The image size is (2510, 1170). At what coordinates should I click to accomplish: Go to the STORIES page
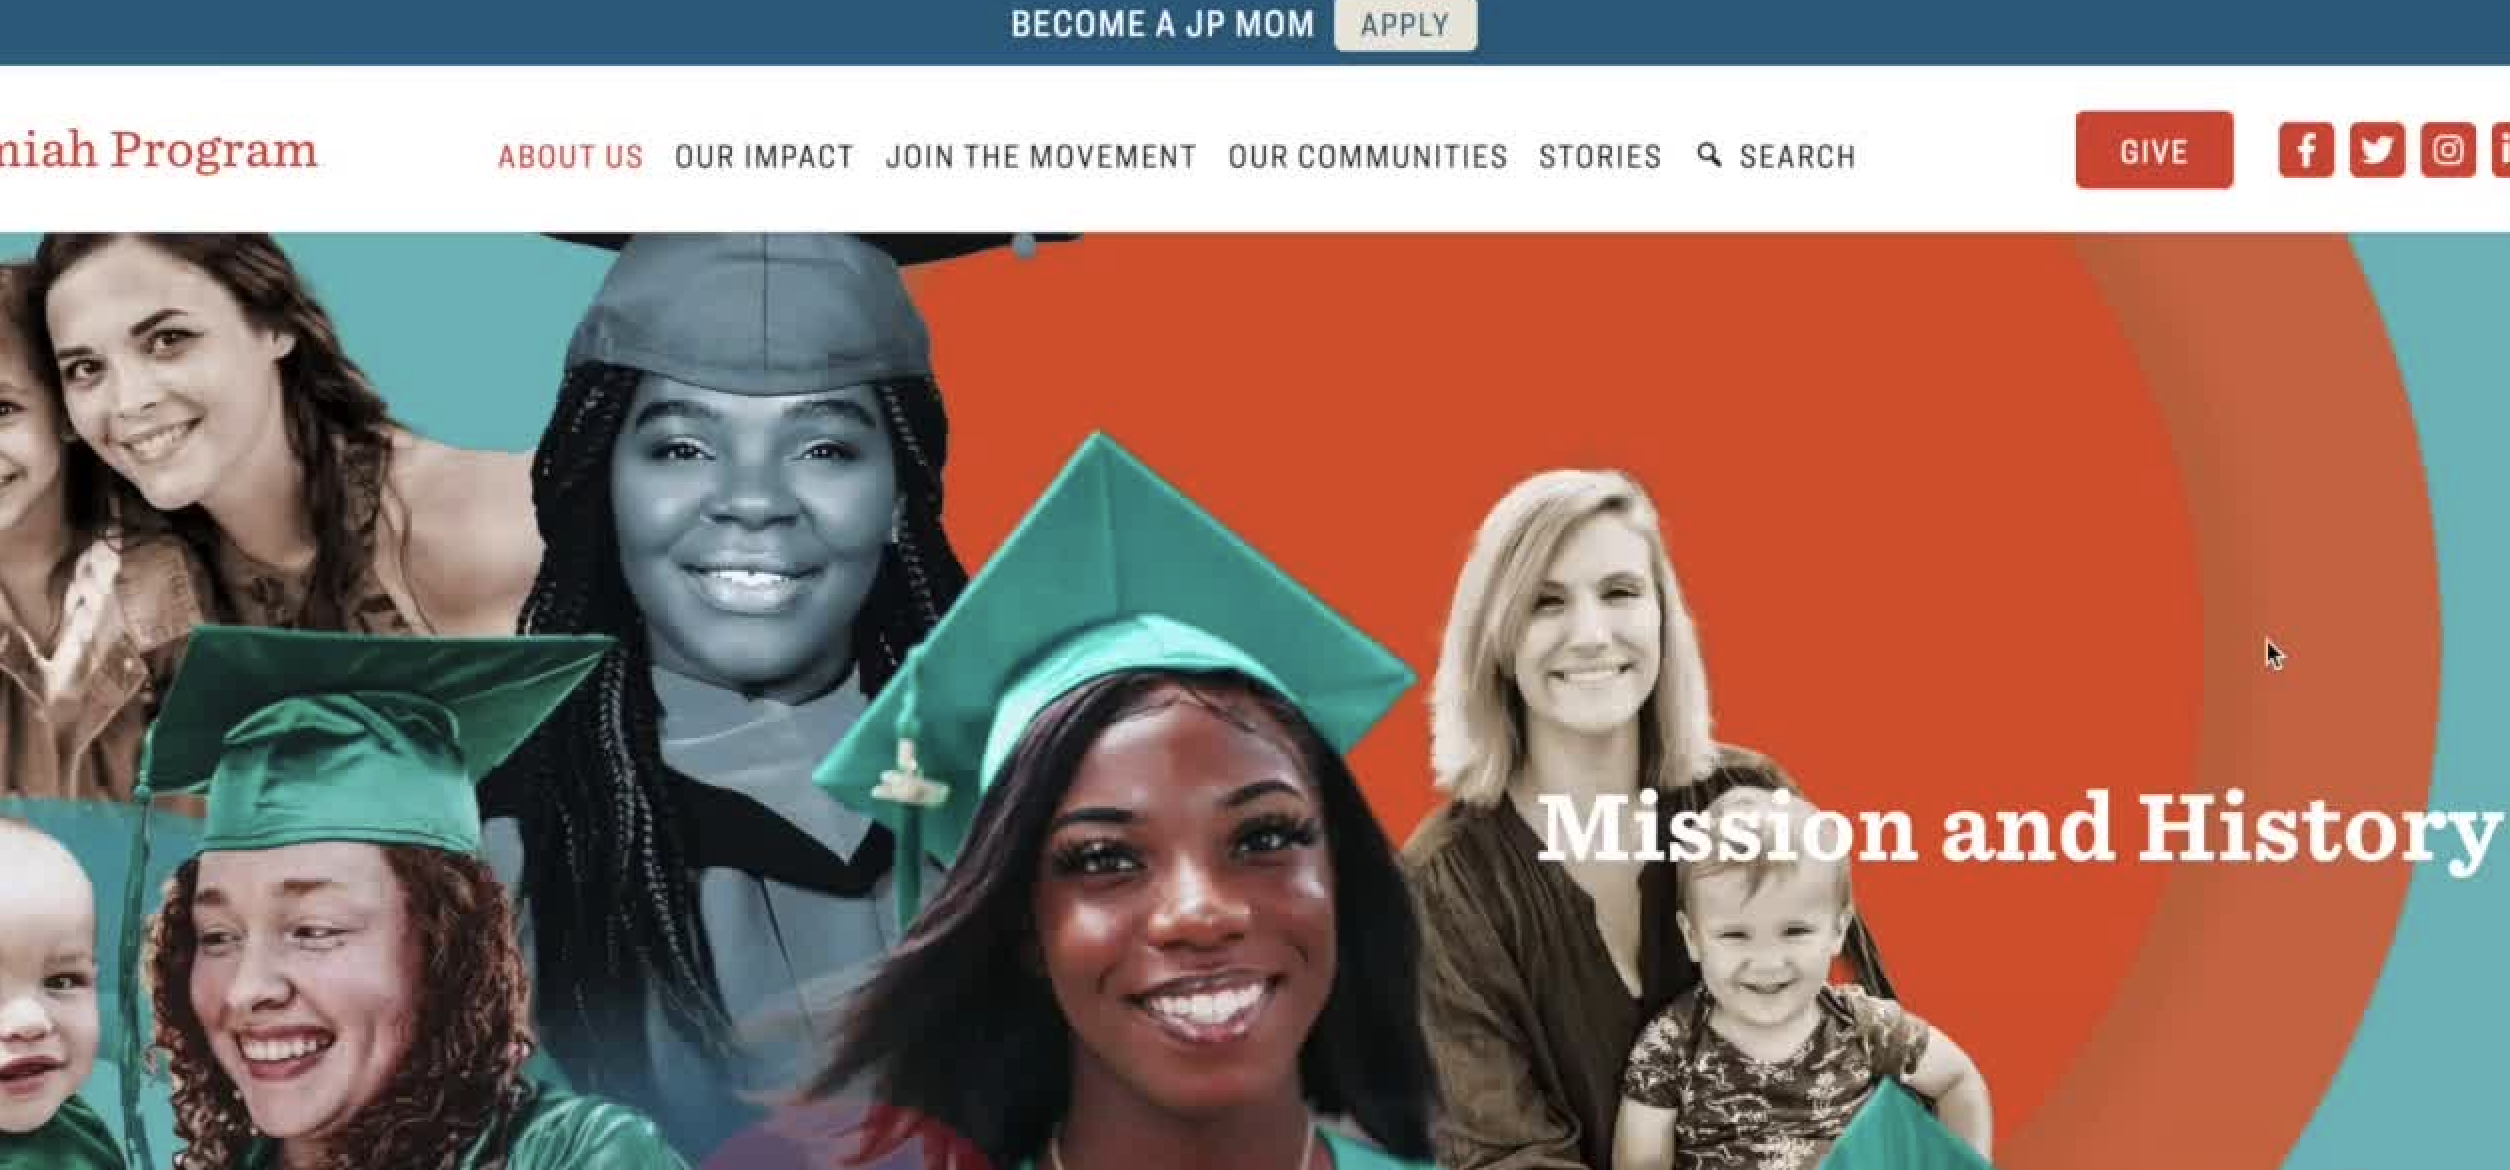1600,157
